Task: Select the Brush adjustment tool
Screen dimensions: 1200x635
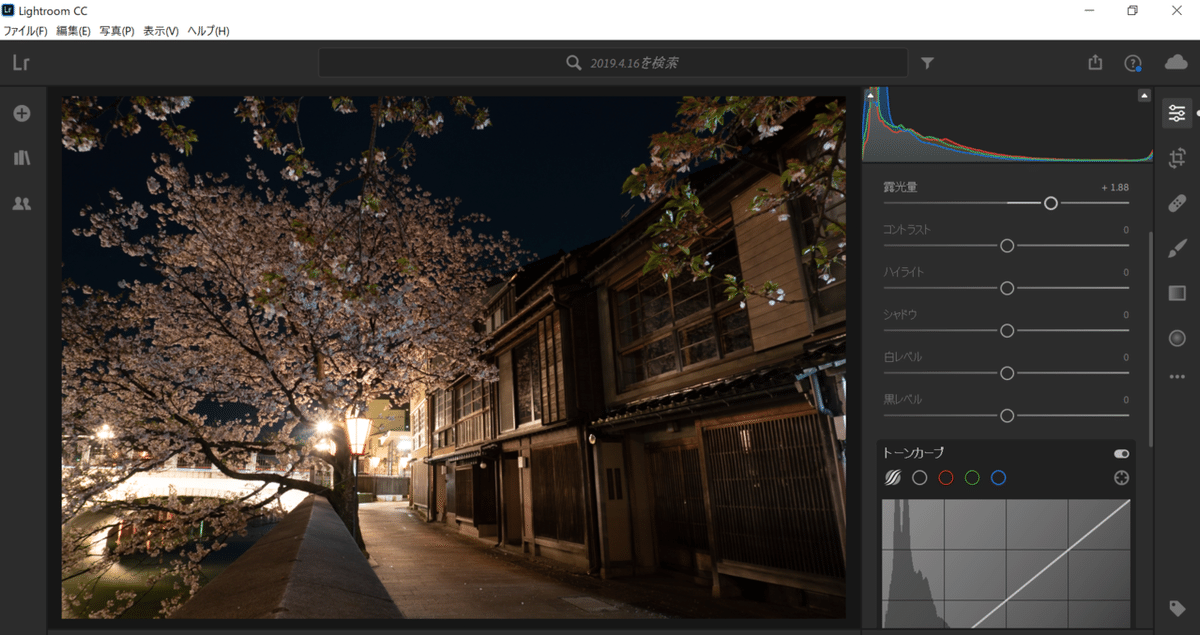Action: [x=1177, y=248]
